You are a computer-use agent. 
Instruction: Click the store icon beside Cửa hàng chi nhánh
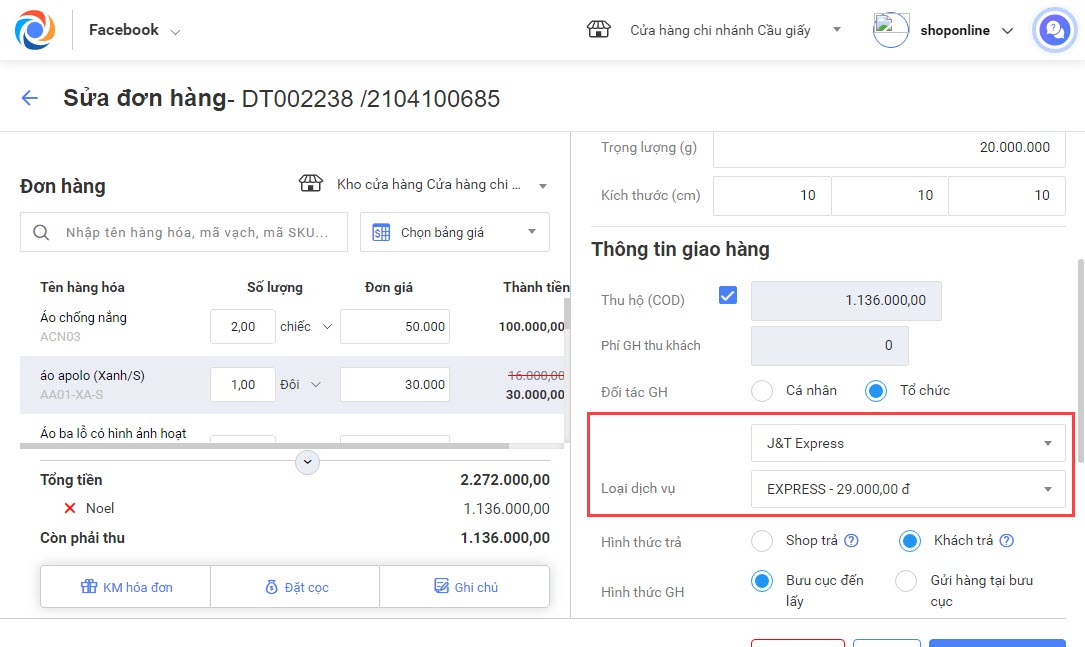click(598, 30)
